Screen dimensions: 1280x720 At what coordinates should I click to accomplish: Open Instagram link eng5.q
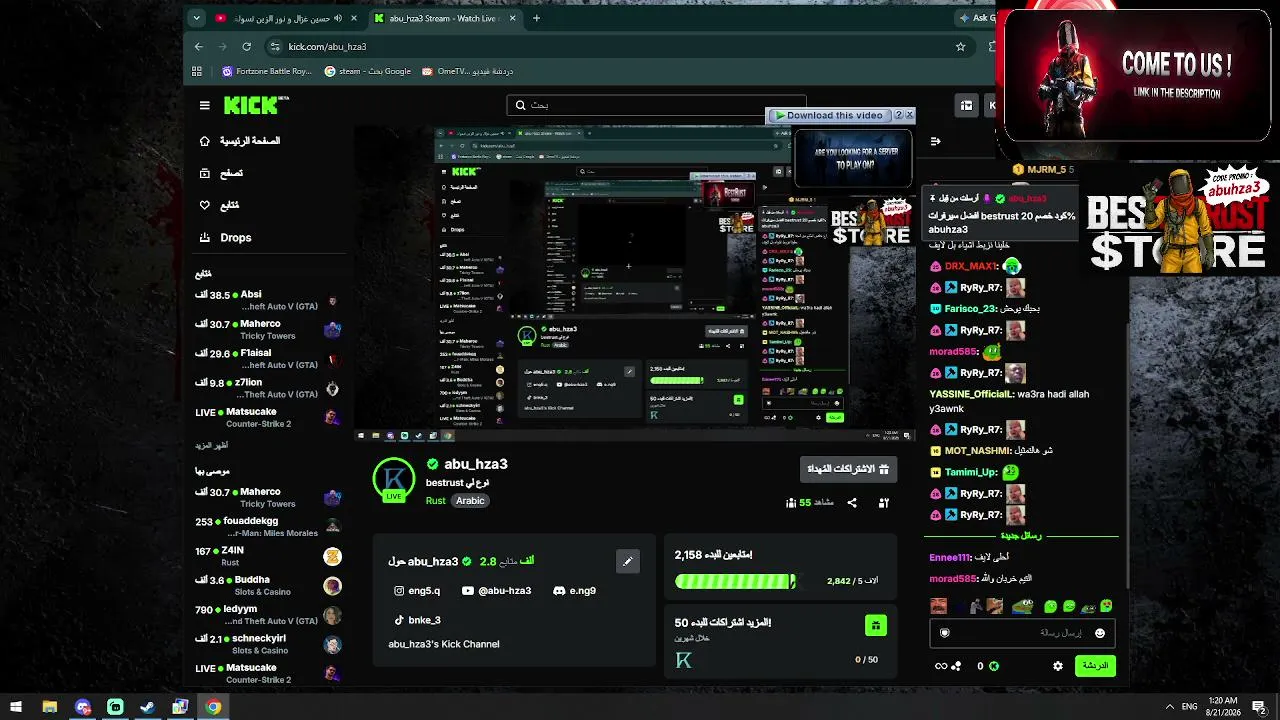tap(418, 591)
